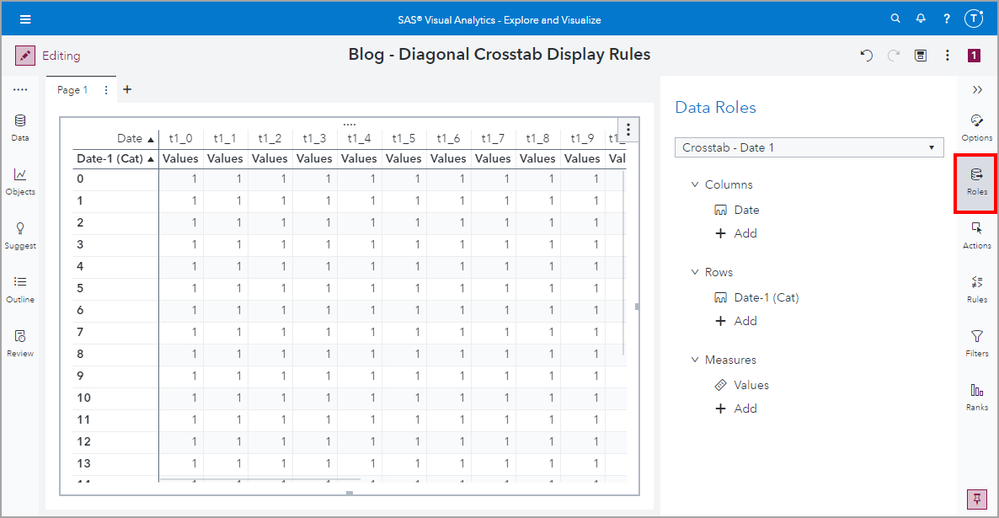Viewport: 999px width, 518px height.
Task: Open the Roles pane
Action: [977, 182]
